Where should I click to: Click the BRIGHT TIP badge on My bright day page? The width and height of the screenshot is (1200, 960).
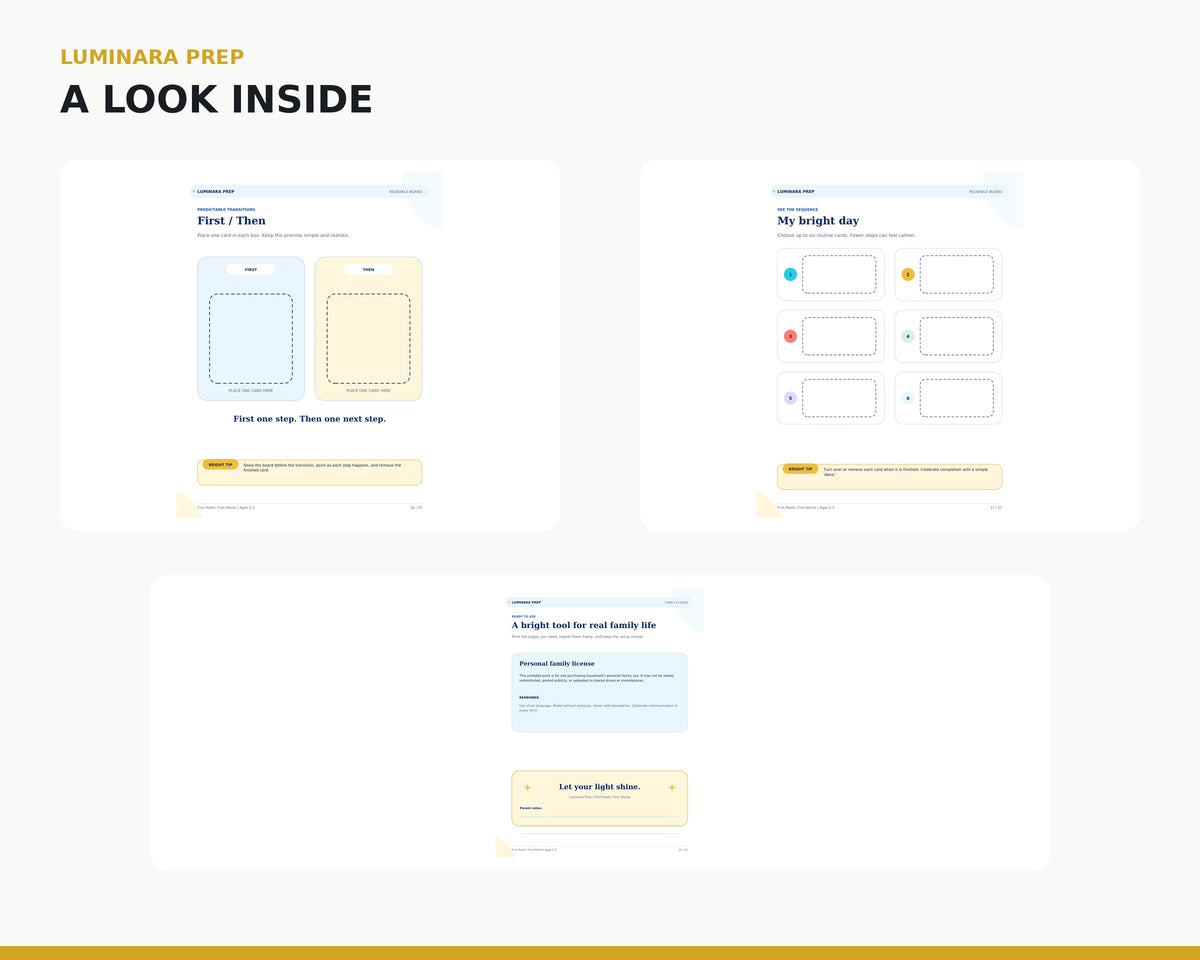(x=800, y=469)
